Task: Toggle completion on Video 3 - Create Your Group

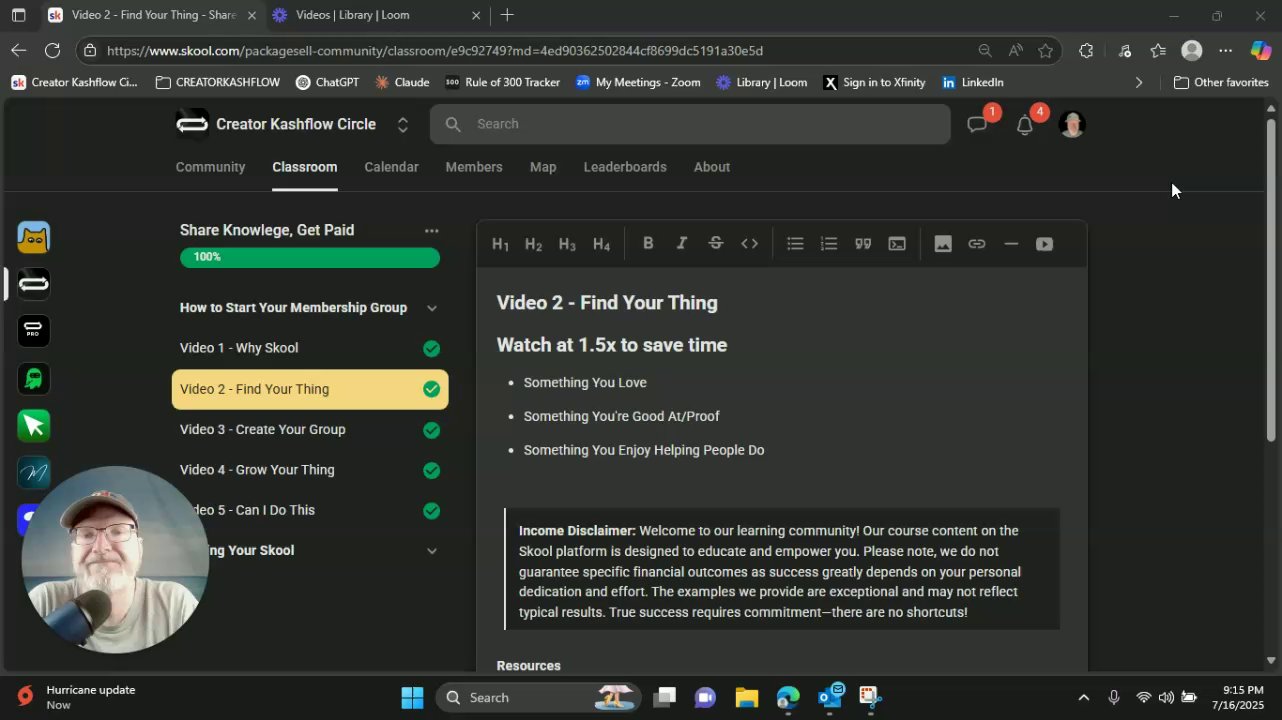Action: [x=431, y=429]
